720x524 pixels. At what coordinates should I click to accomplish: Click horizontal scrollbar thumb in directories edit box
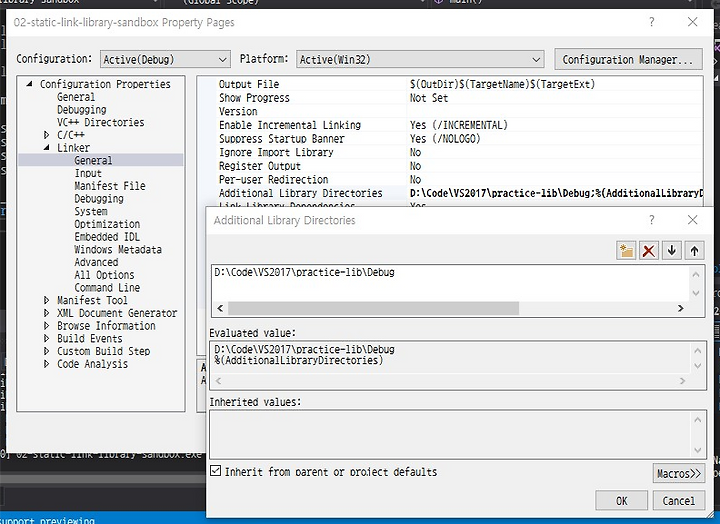tap(373, 308)
